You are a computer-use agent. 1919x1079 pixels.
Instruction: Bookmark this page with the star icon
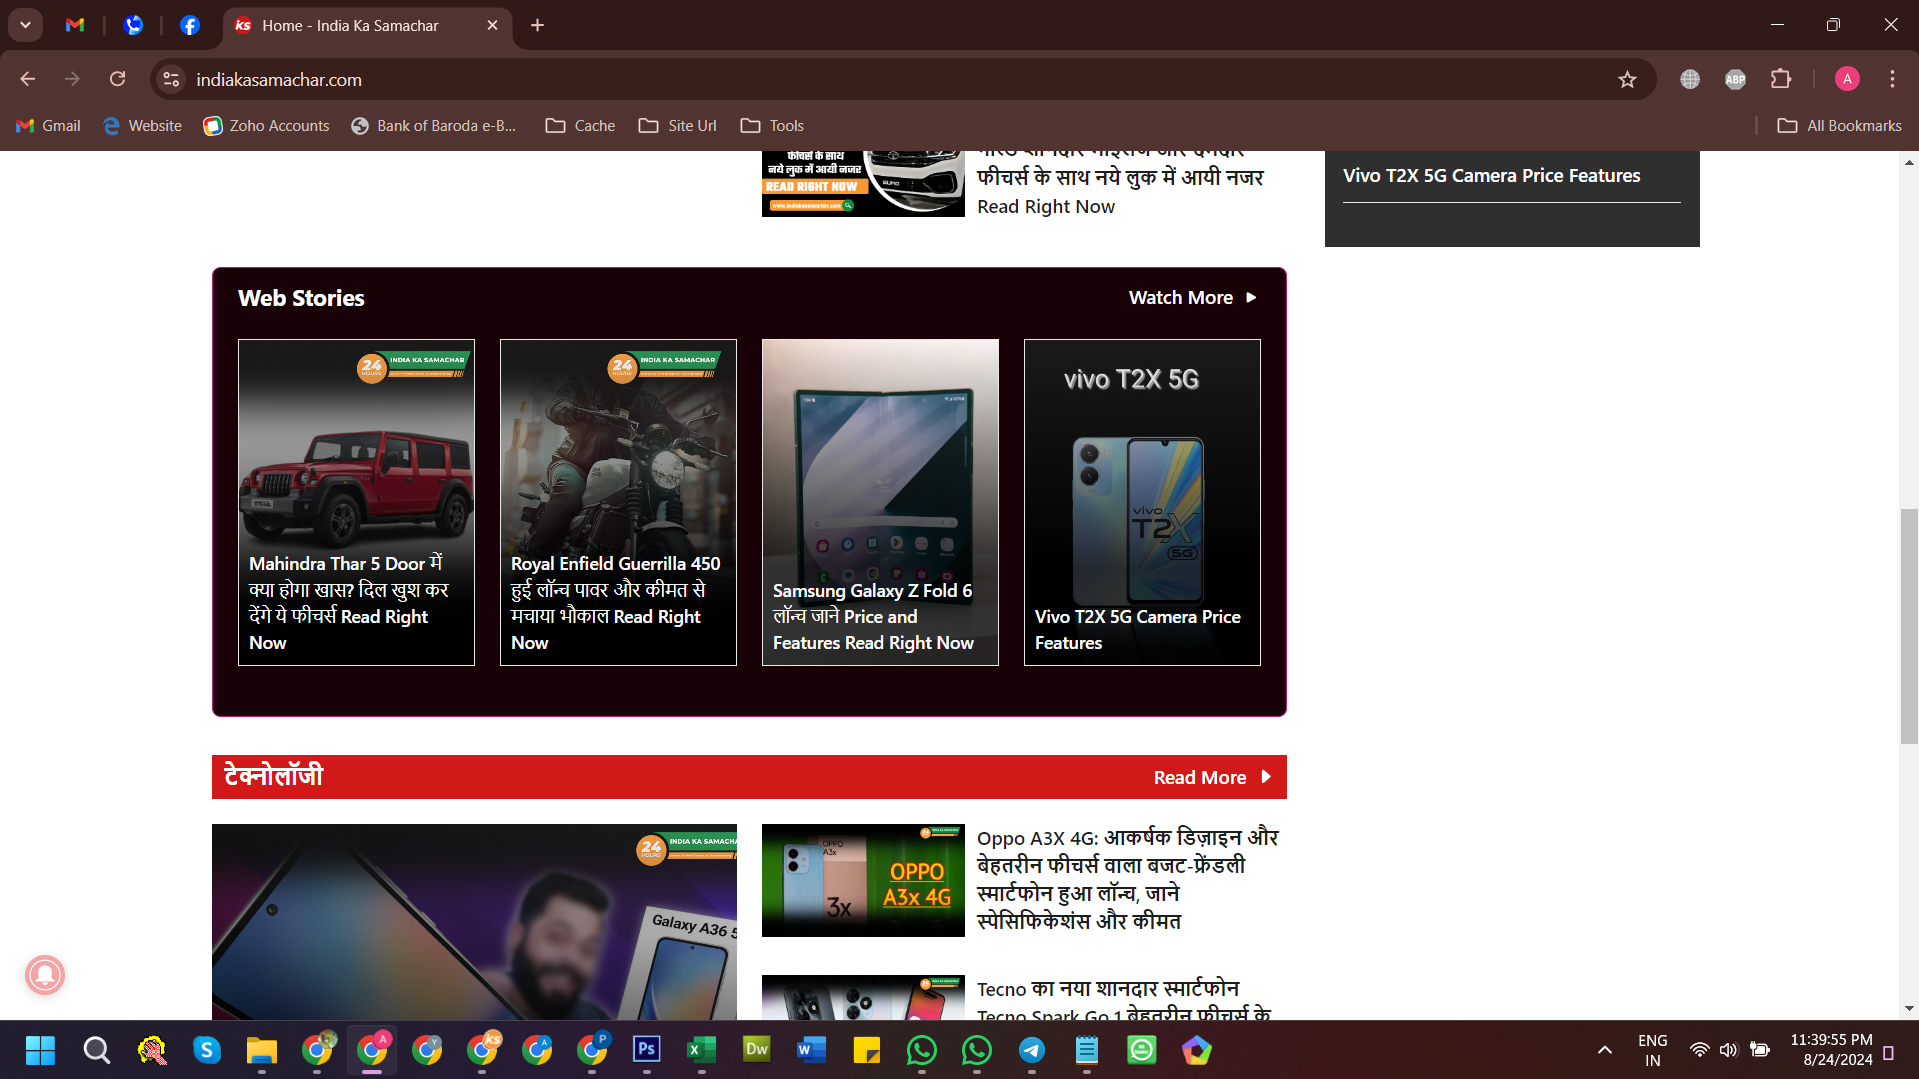[1627, 80]
